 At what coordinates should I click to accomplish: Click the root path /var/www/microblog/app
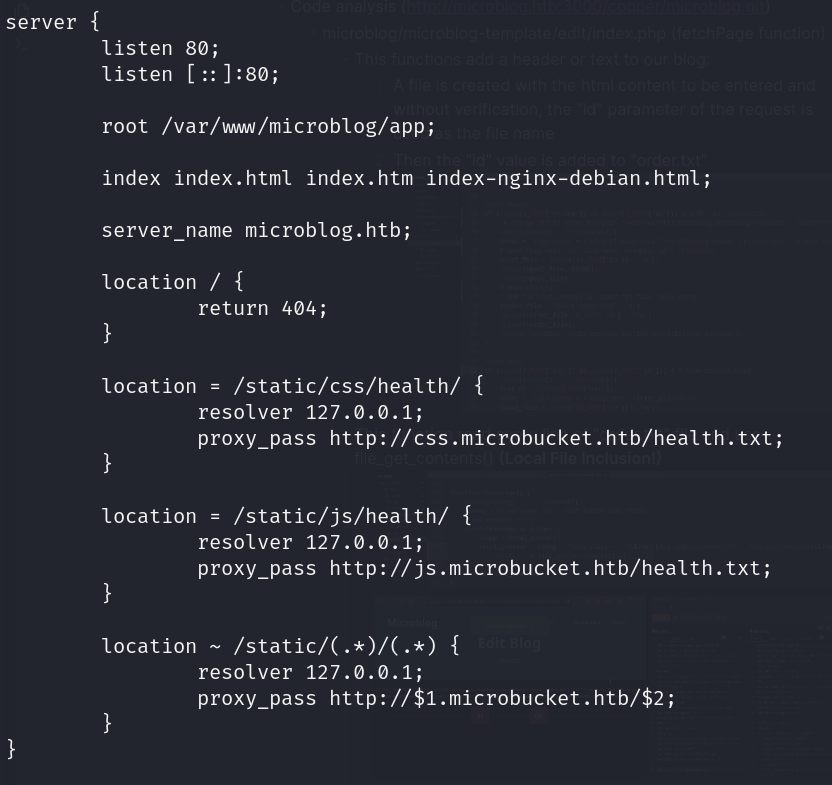coord(297,126)
